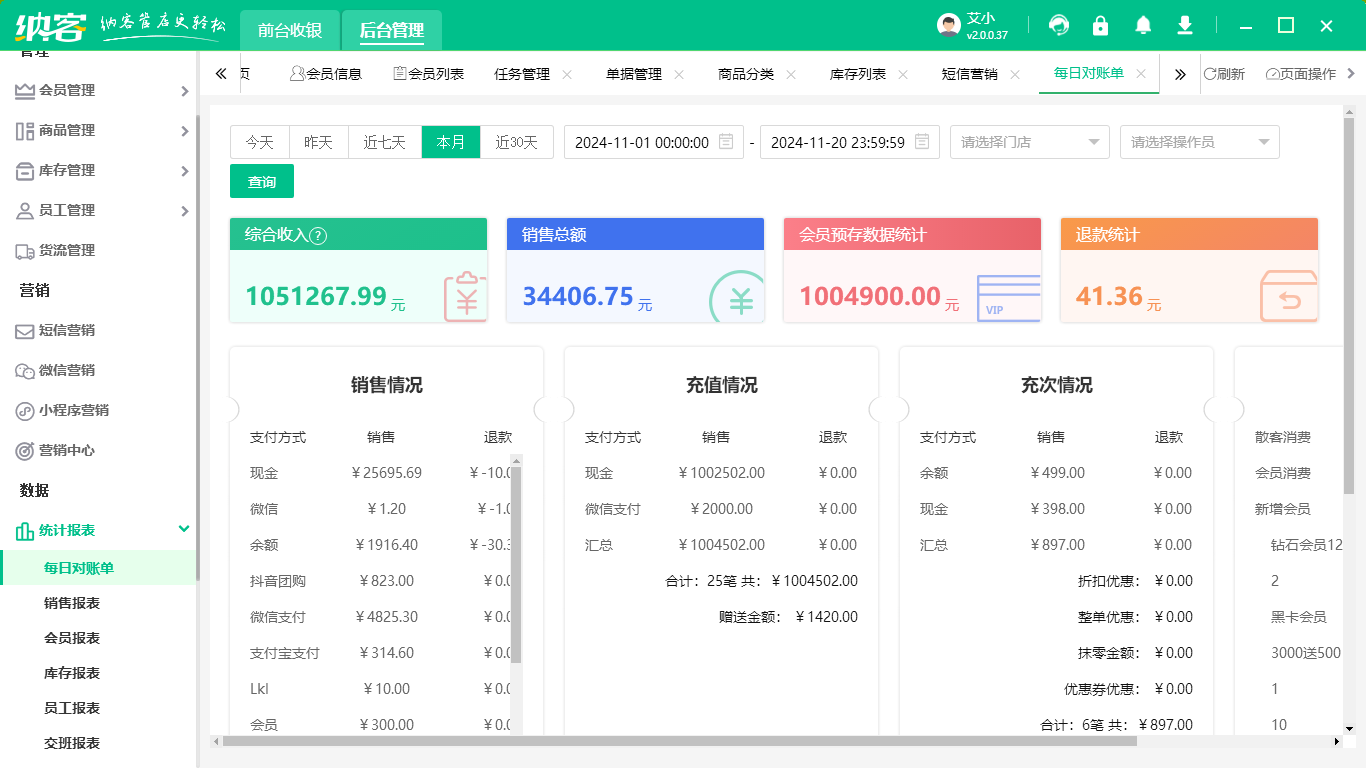Open calendar picker for end date
The height and width of the screenshot is (768, 1366).
[922, 142]
